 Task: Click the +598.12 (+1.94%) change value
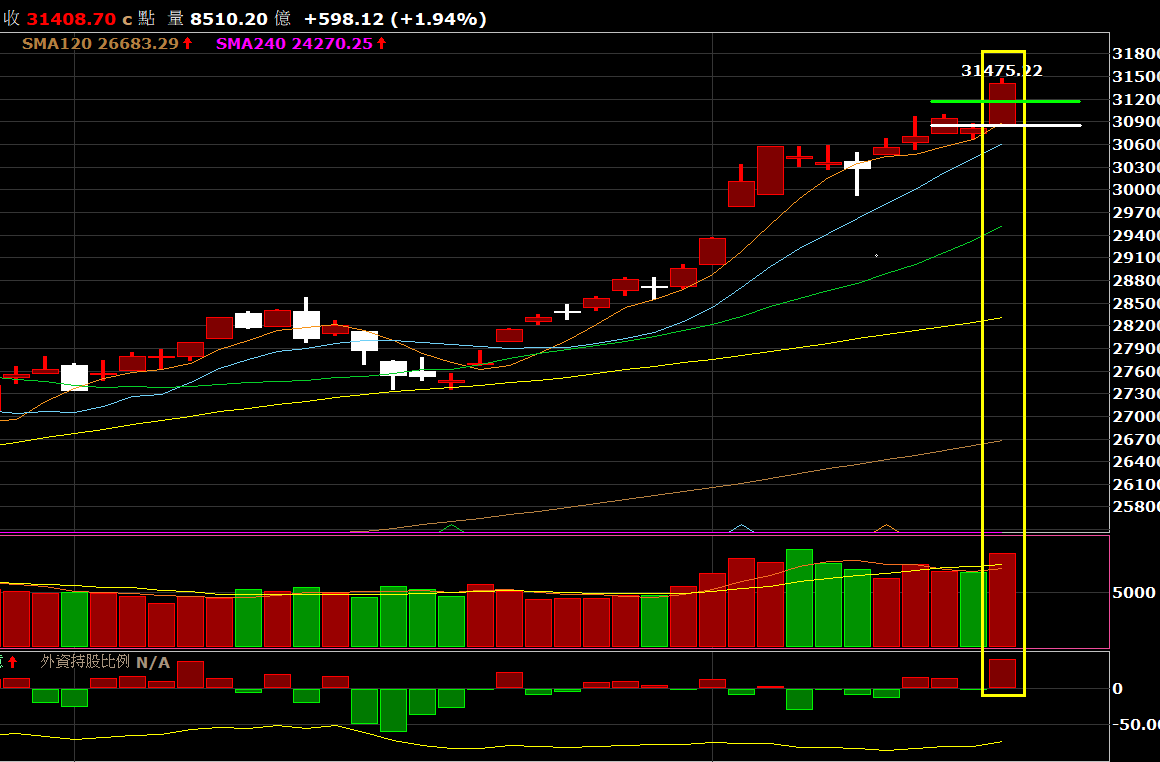click(395, 19)
